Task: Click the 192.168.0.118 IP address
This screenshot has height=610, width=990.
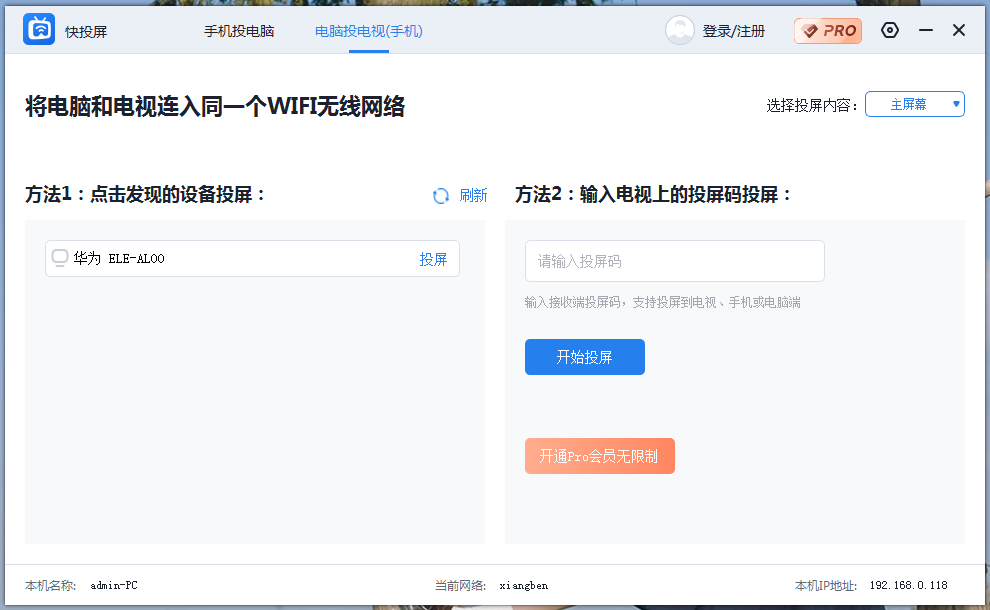Action: coord(908,585)
